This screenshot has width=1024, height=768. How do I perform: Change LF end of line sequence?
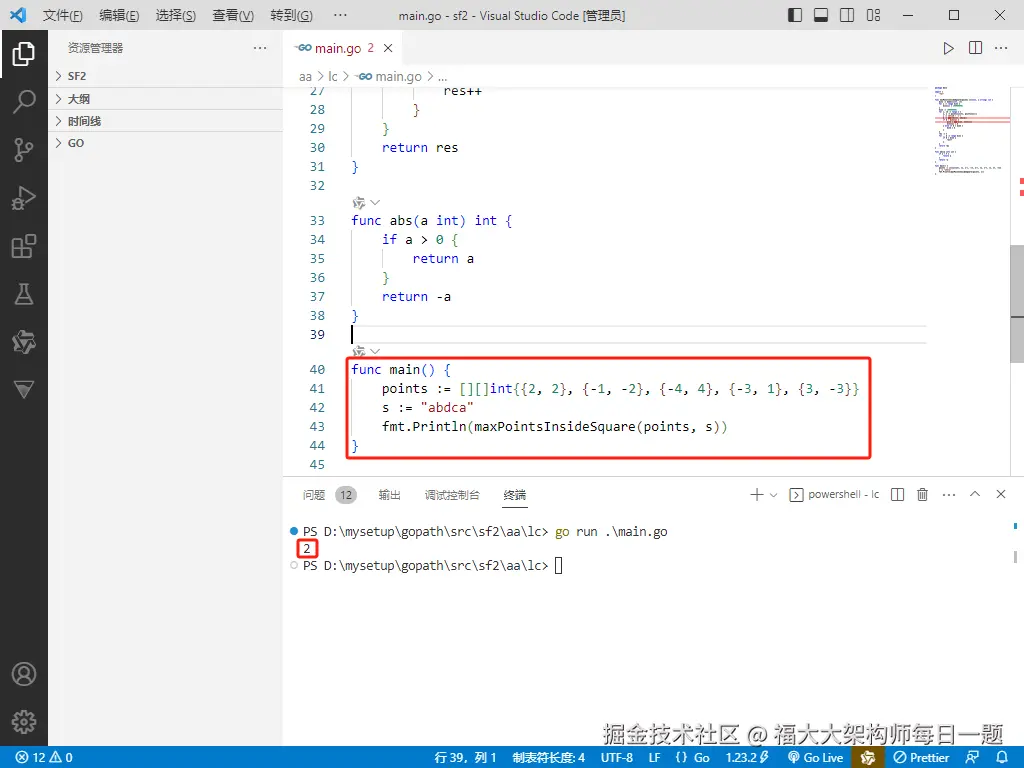(654, 758)
